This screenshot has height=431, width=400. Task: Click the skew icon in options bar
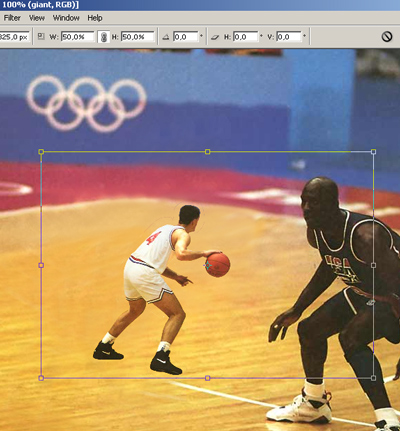click(215, 37)
